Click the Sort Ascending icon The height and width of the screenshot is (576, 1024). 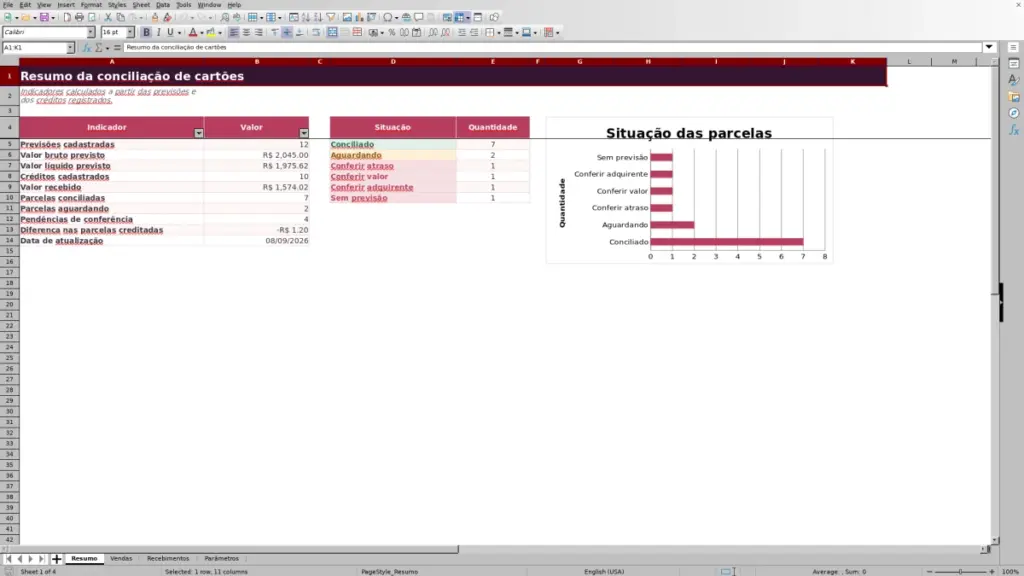coord(306,18)
